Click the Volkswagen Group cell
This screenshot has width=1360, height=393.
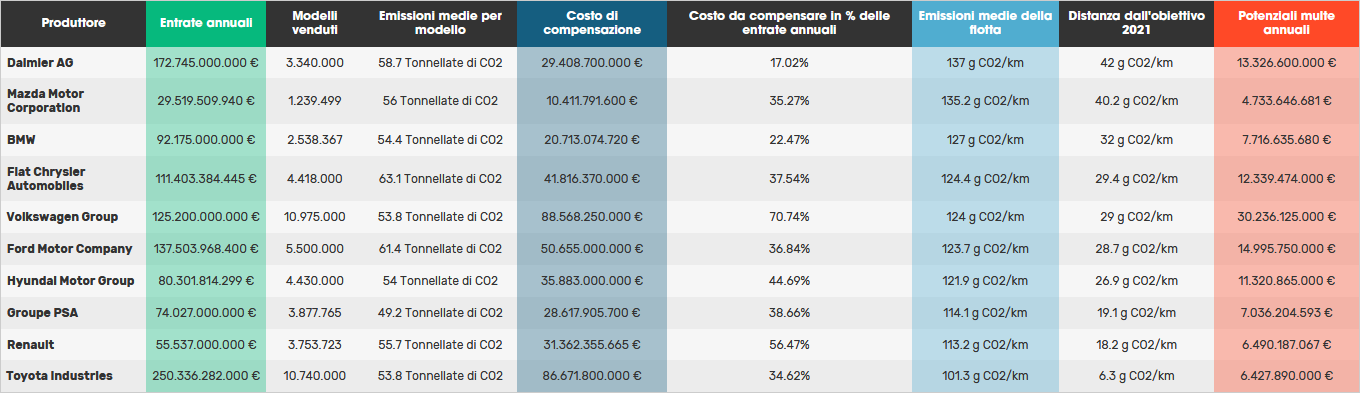pyautogui.click(x=62, y=217)
